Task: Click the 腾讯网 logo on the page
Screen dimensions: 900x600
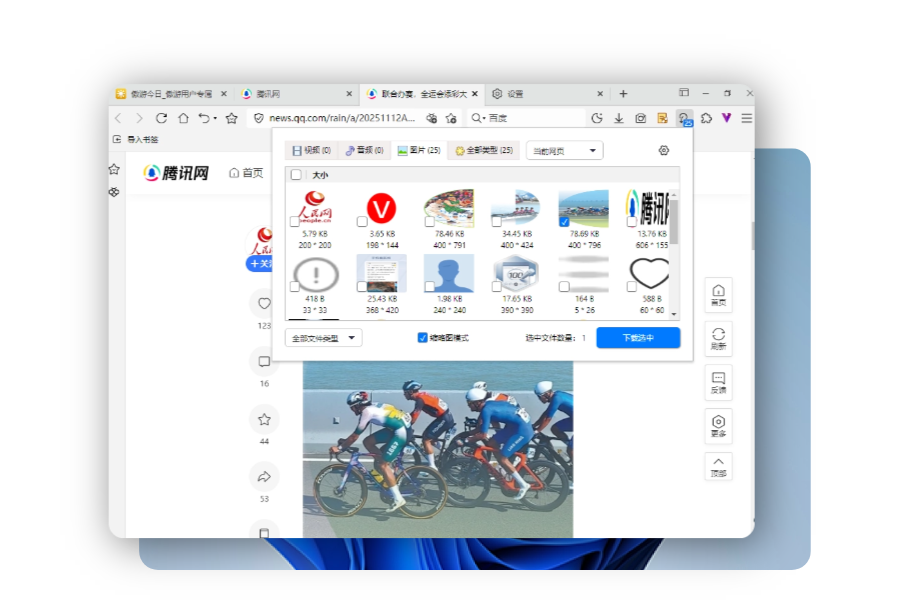Action: click(x=176, y=173)
